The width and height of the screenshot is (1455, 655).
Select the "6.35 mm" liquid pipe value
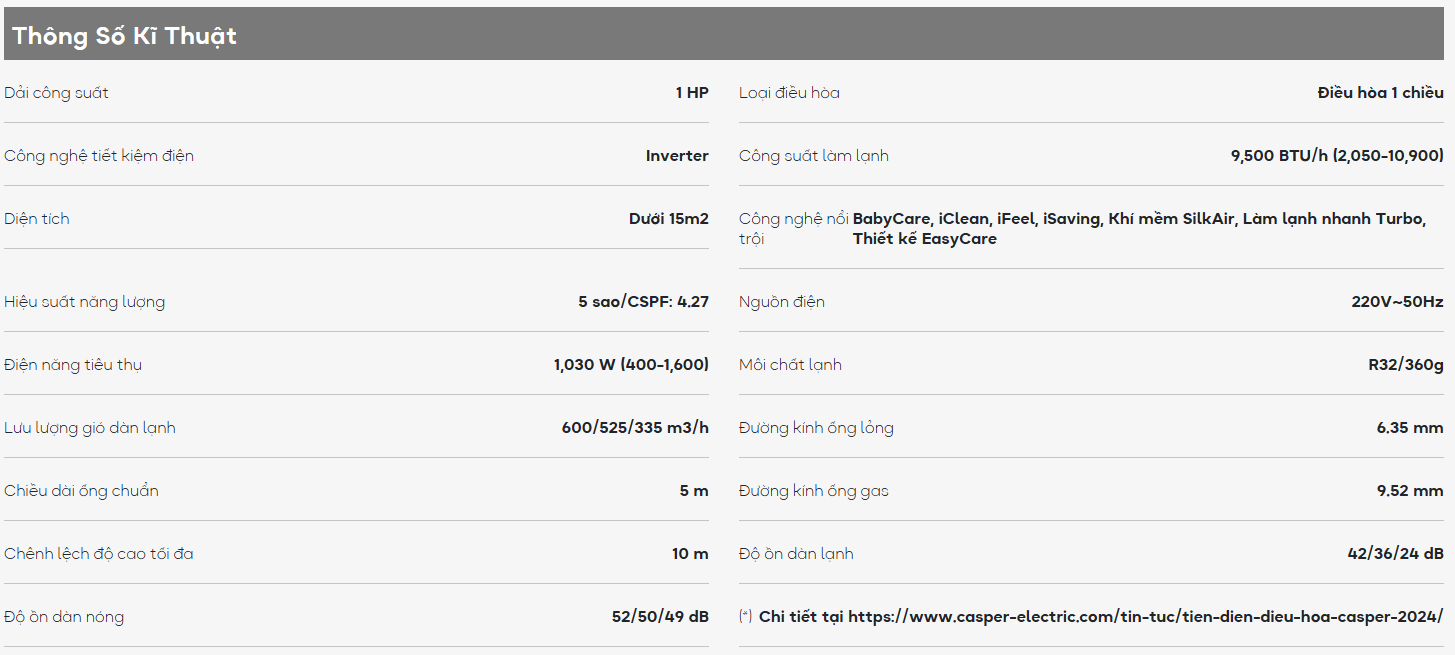tap(1410, 428)
